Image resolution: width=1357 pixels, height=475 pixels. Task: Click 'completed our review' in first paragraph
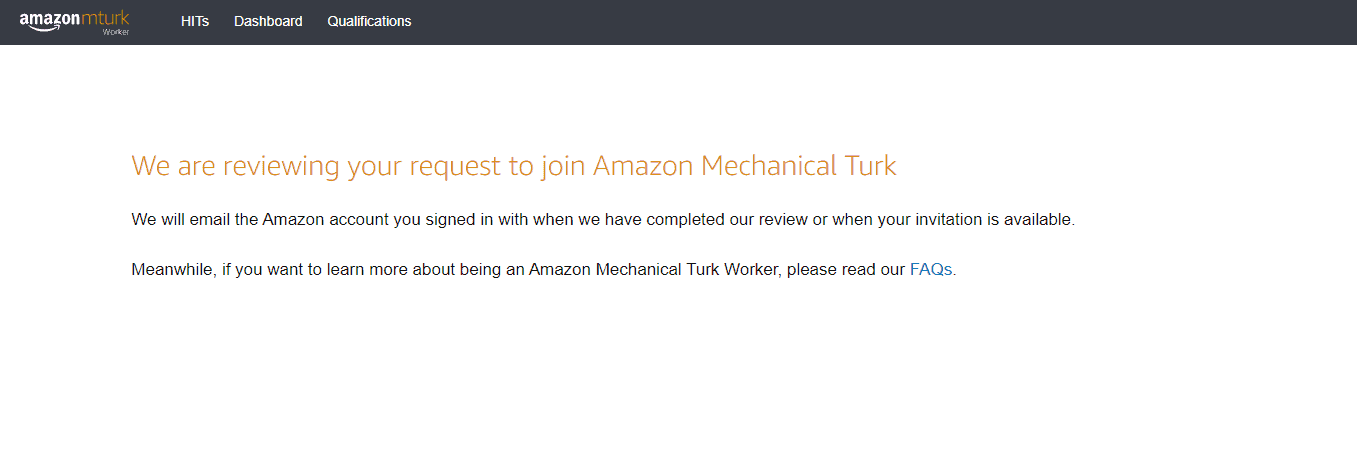pos(733,220)
